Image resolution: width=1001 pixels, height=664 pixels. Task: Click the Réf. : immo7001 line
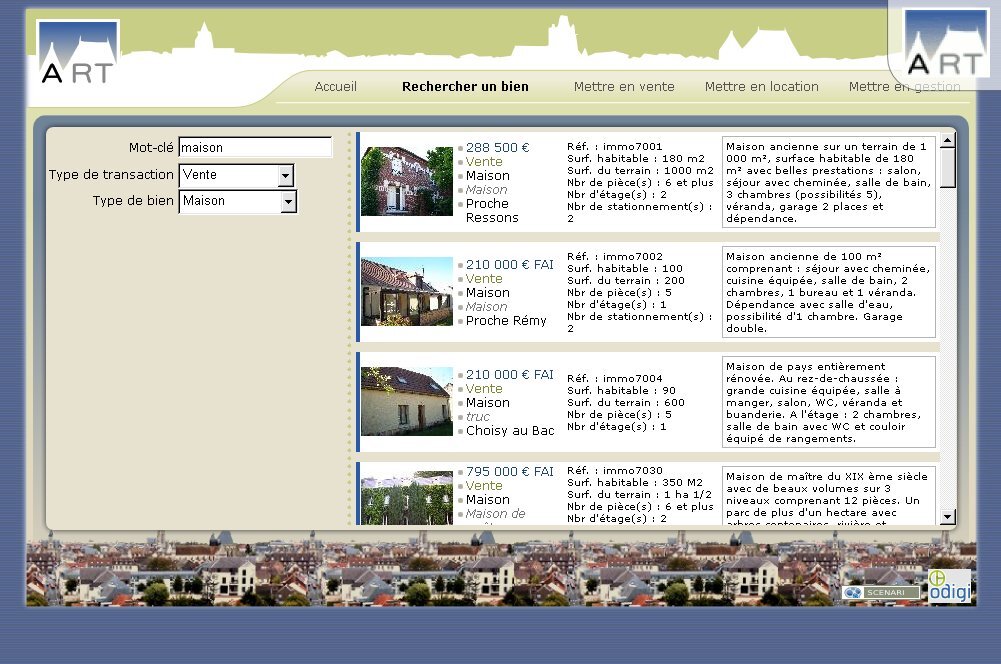[615, 146]
